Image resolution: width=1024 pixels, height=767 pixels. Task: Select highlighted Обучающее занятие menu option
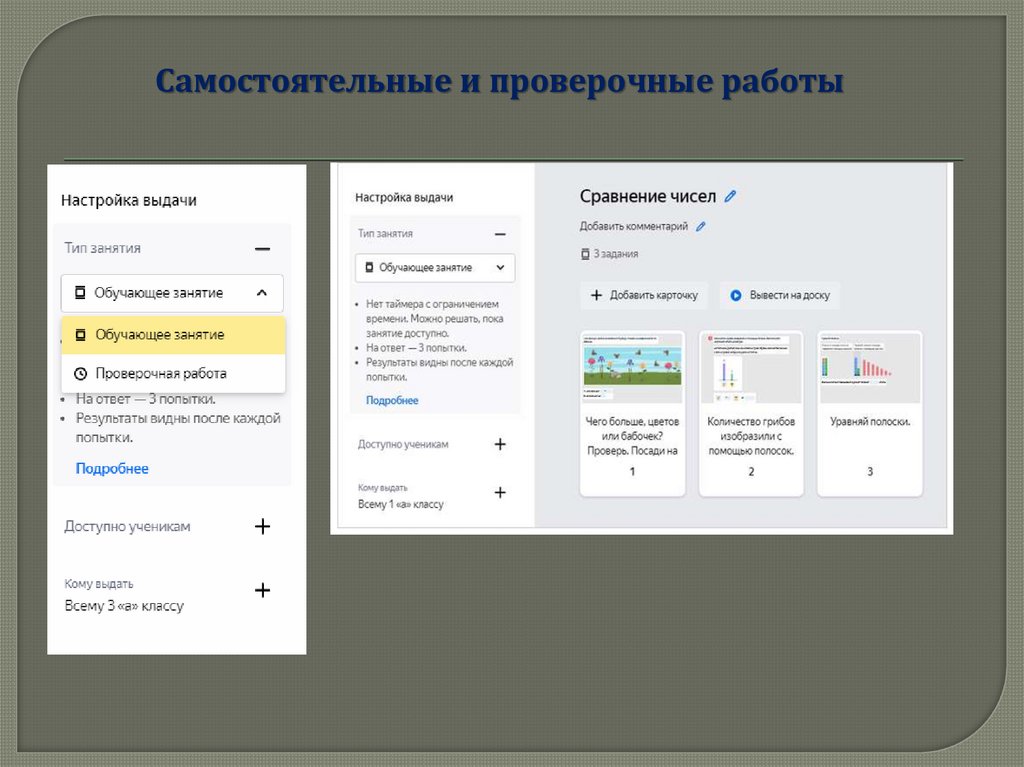pyautogui.click(x=173, y=335)
